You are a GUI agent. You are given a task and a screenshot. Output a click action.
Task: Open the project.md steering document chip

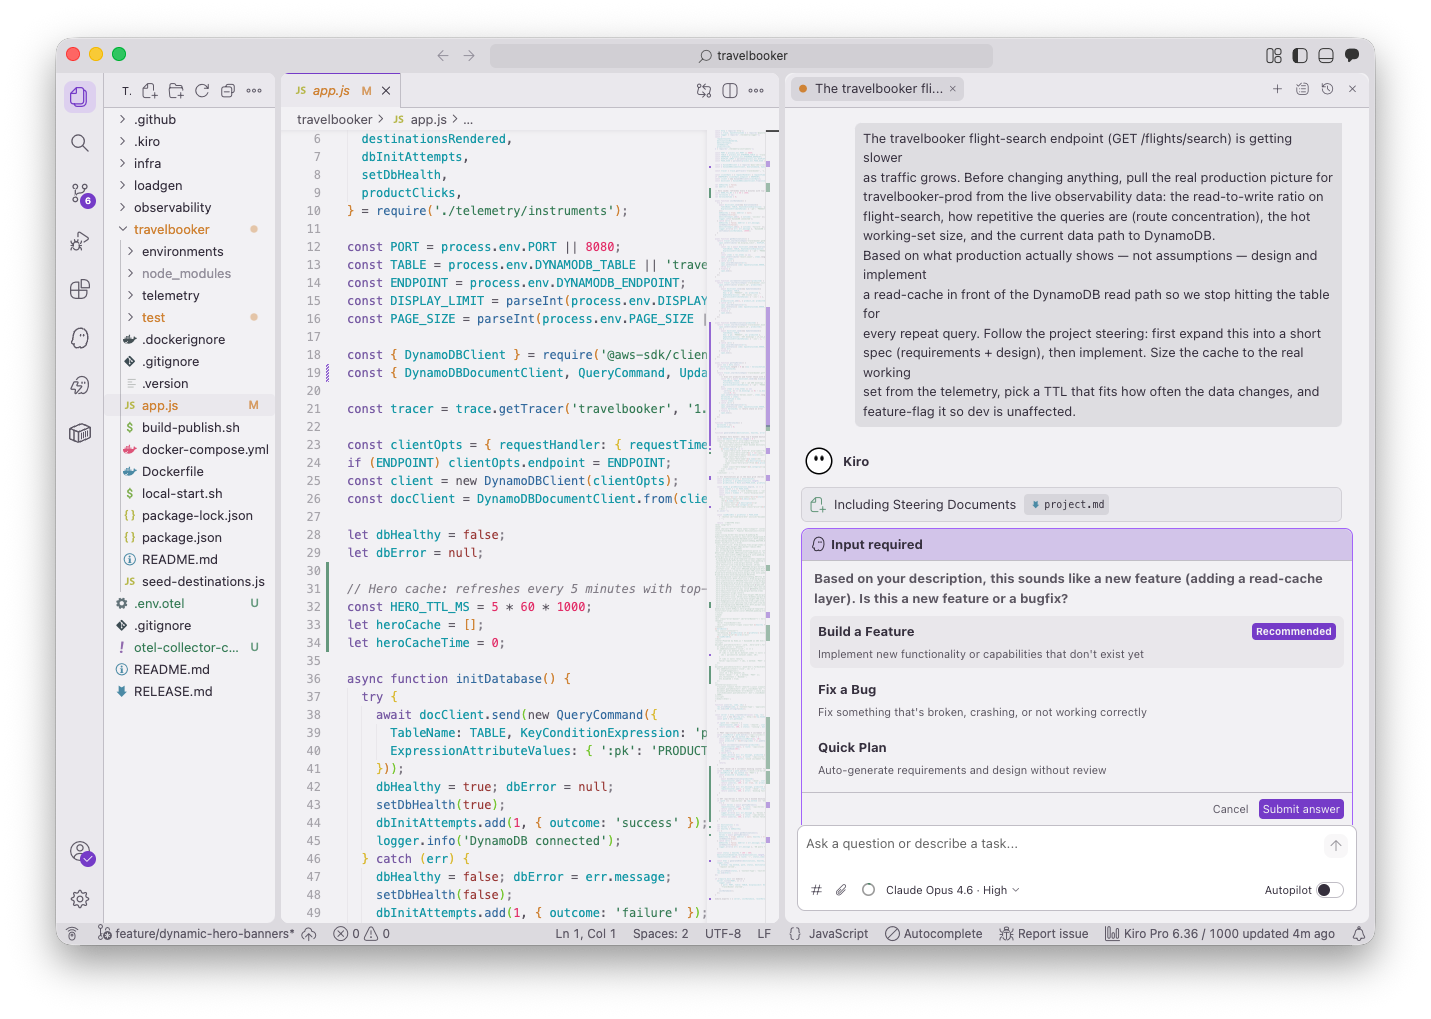pos(1067,505)
